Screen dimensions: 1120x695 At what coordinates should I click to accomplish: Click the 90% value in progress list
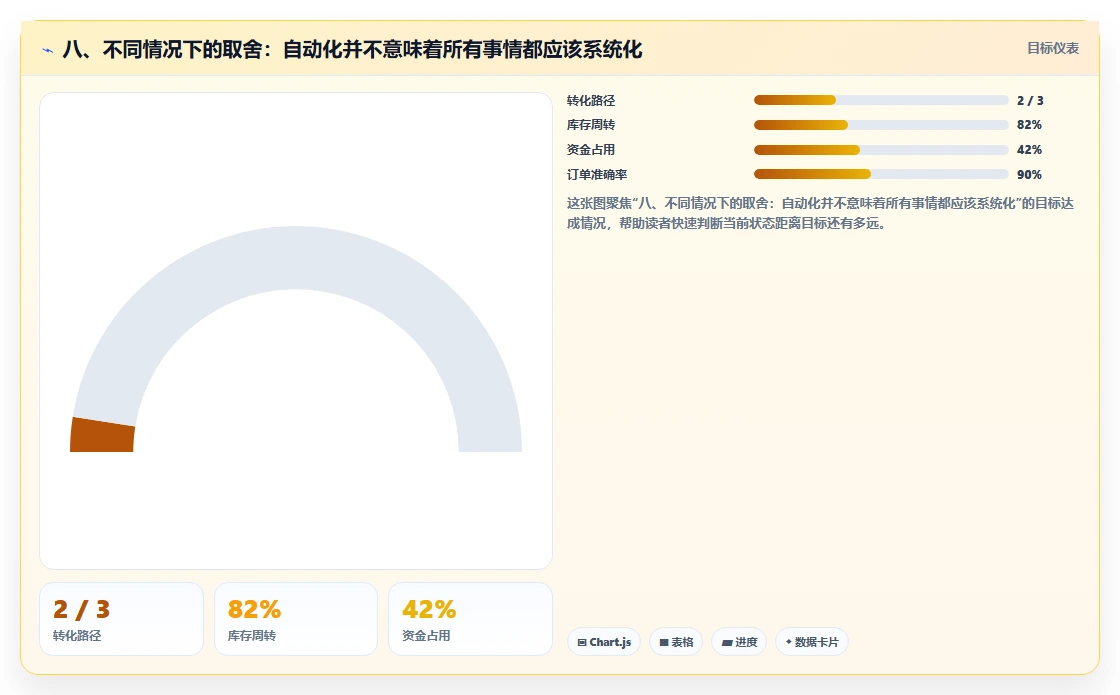(1029, 174)
